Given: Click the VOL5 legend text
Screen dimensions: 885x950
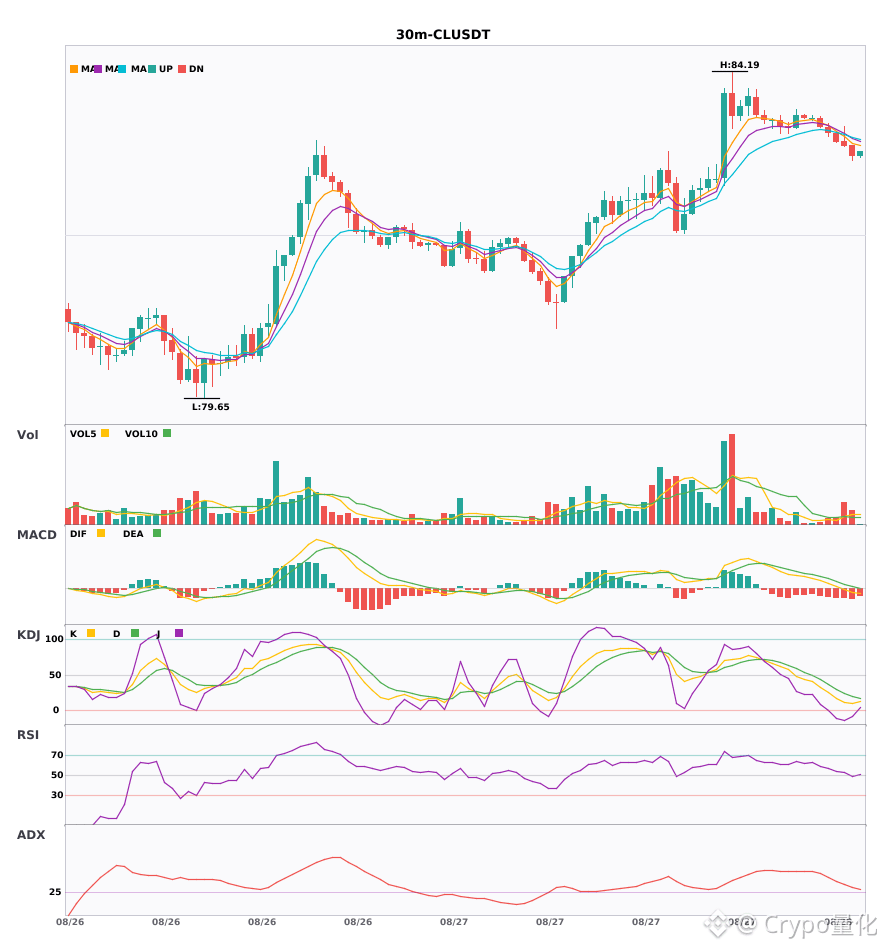Looking at the screenshot, I should 83,434.
